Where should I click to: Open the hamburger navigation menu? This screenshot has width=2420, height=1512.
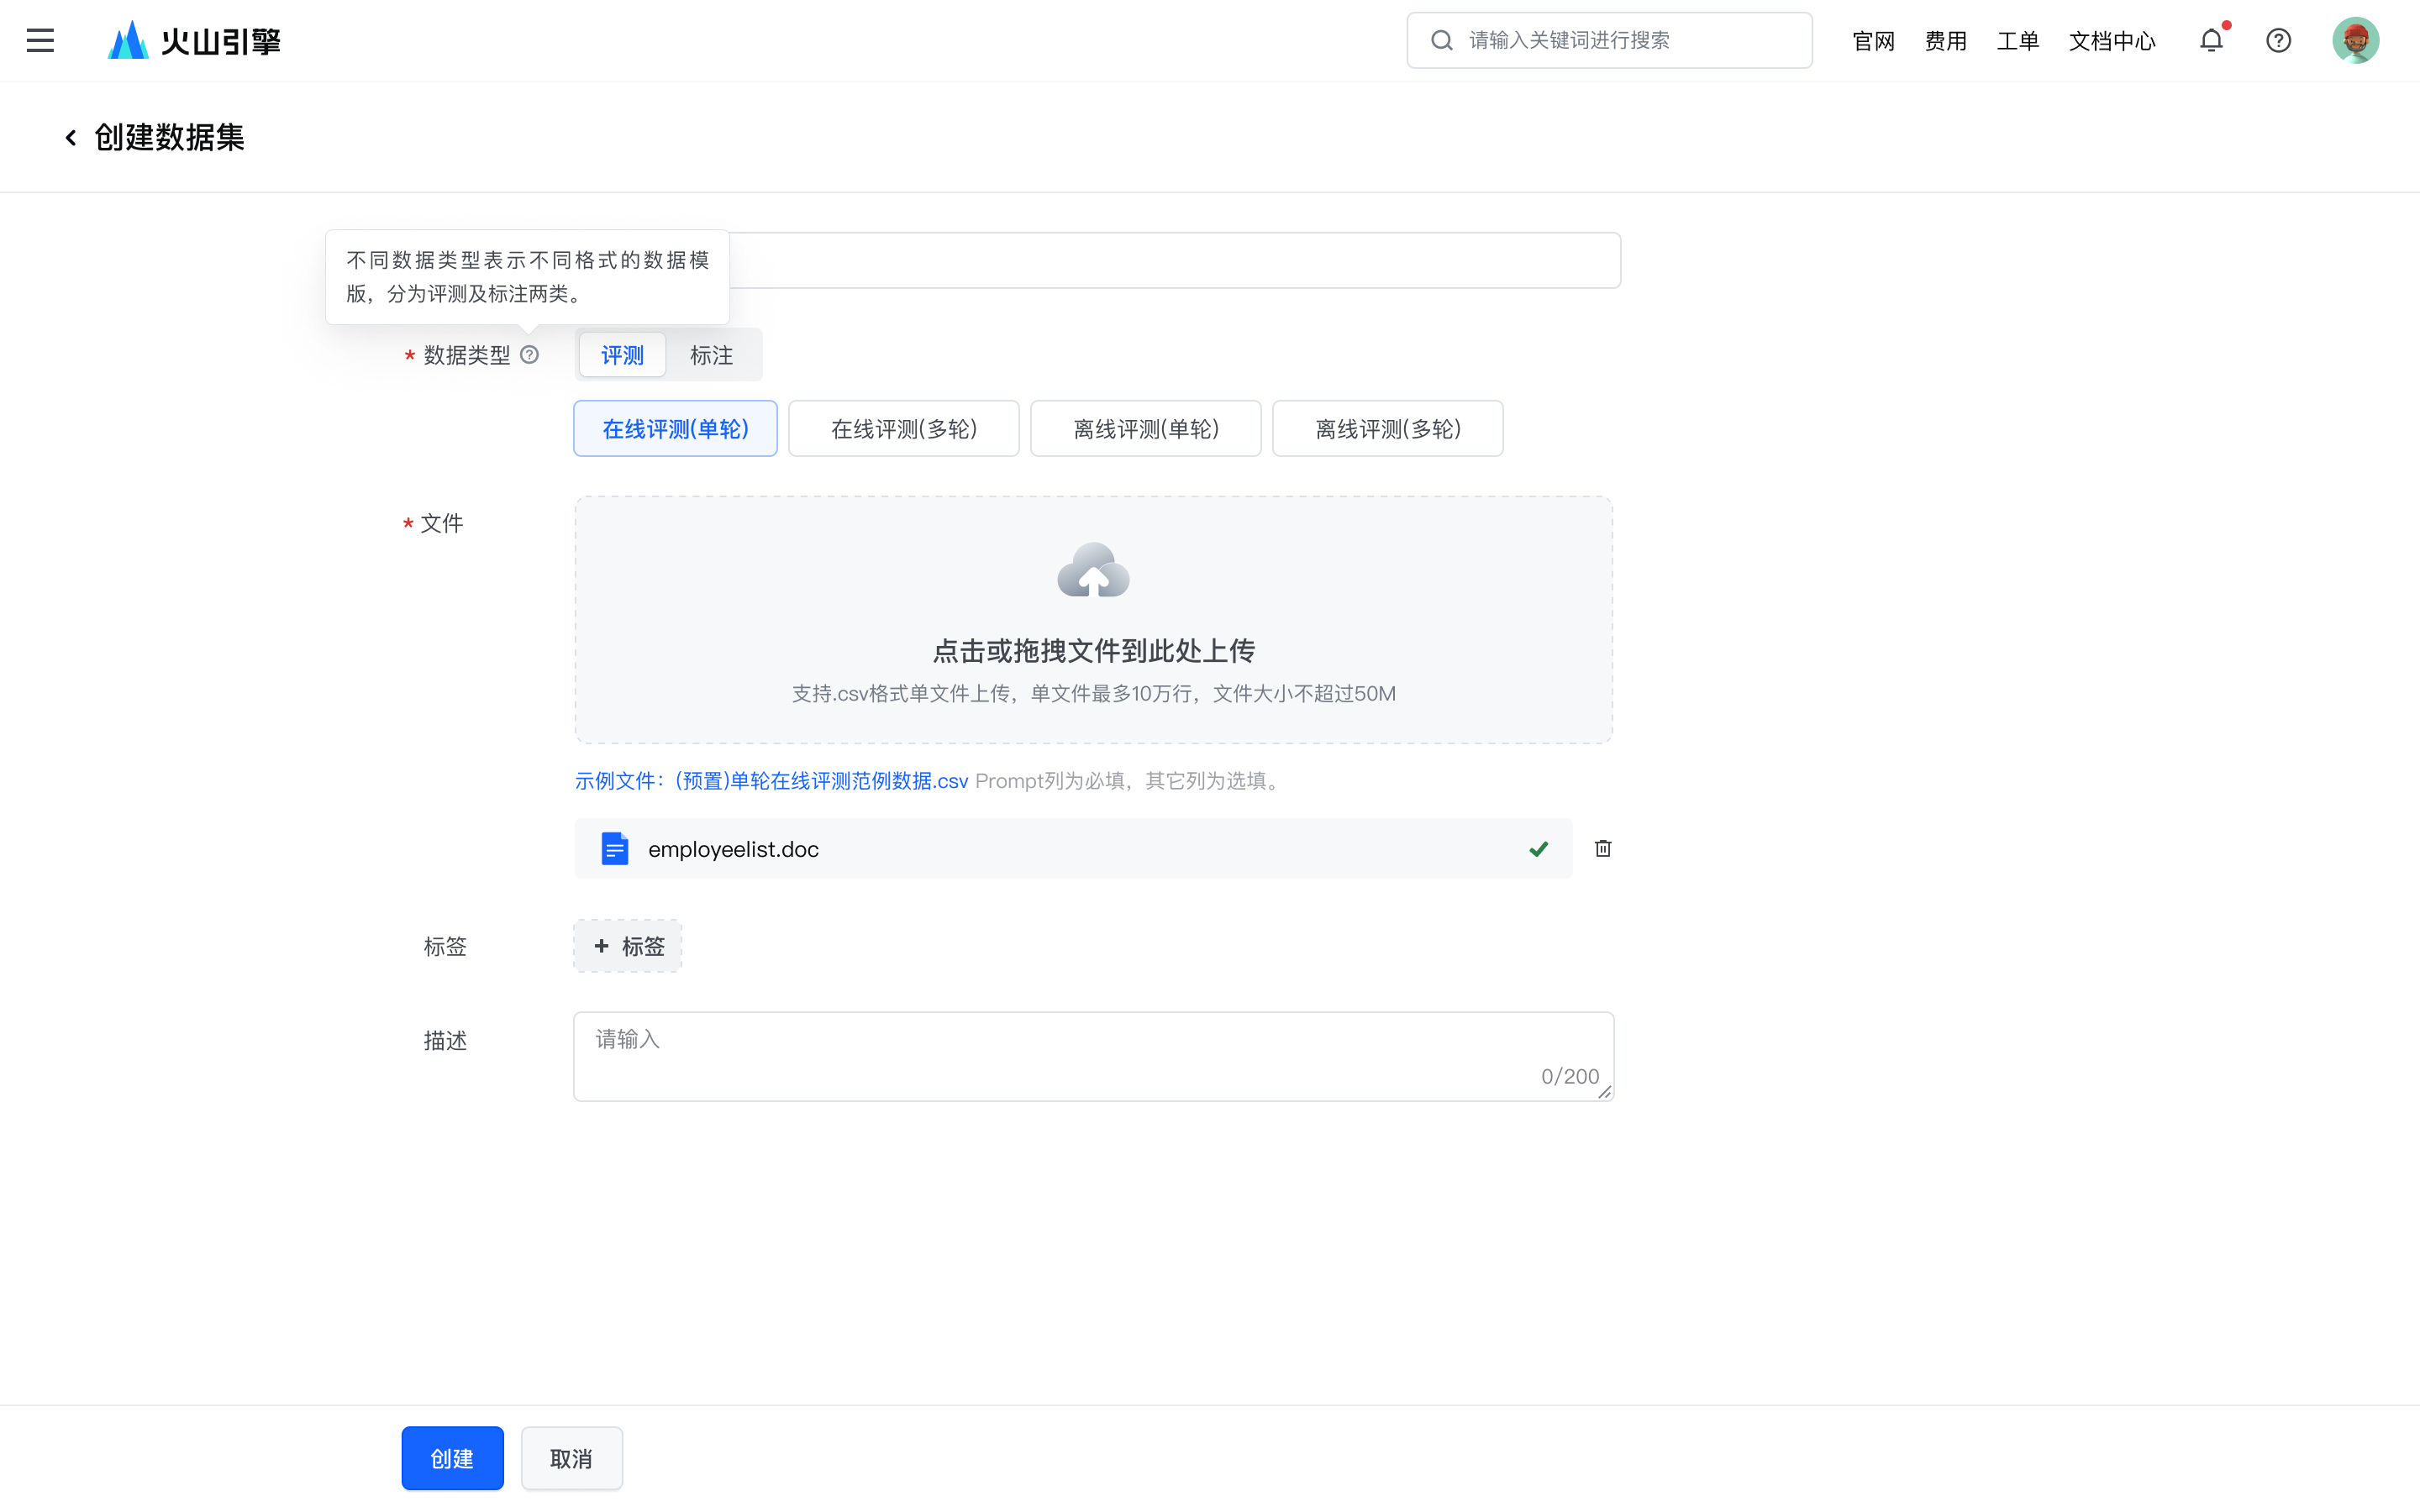(x=40, y=40)
